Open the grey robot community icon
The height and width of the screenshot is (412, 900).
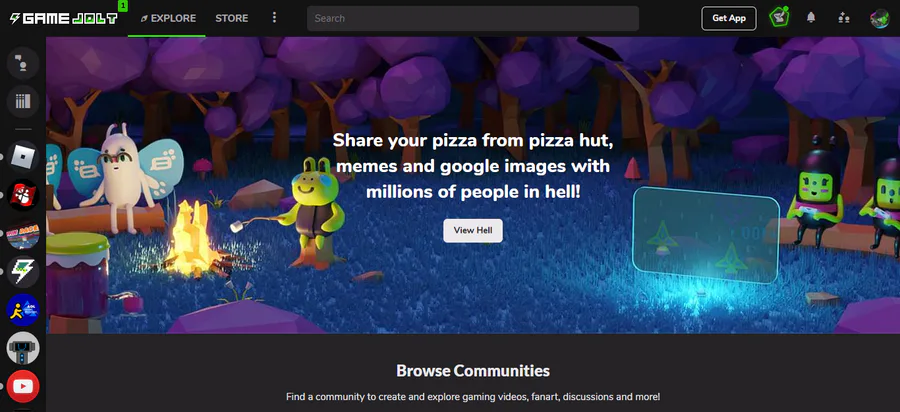23,348
